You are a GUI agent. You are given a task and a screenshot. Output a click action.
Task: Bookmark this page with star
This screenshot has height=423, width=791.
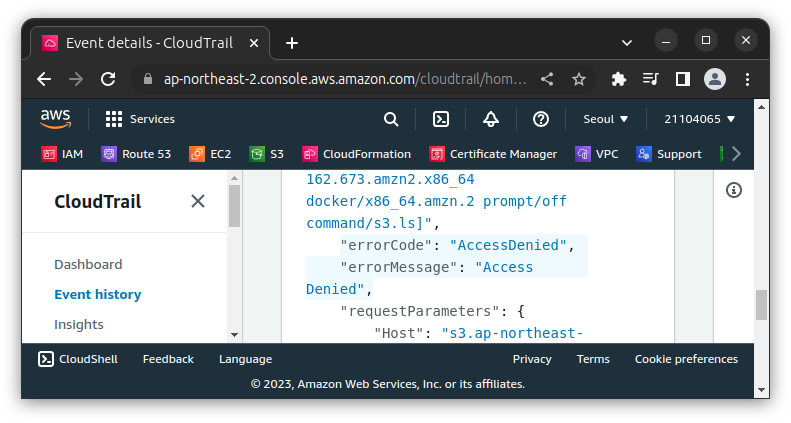coord(579,79)
